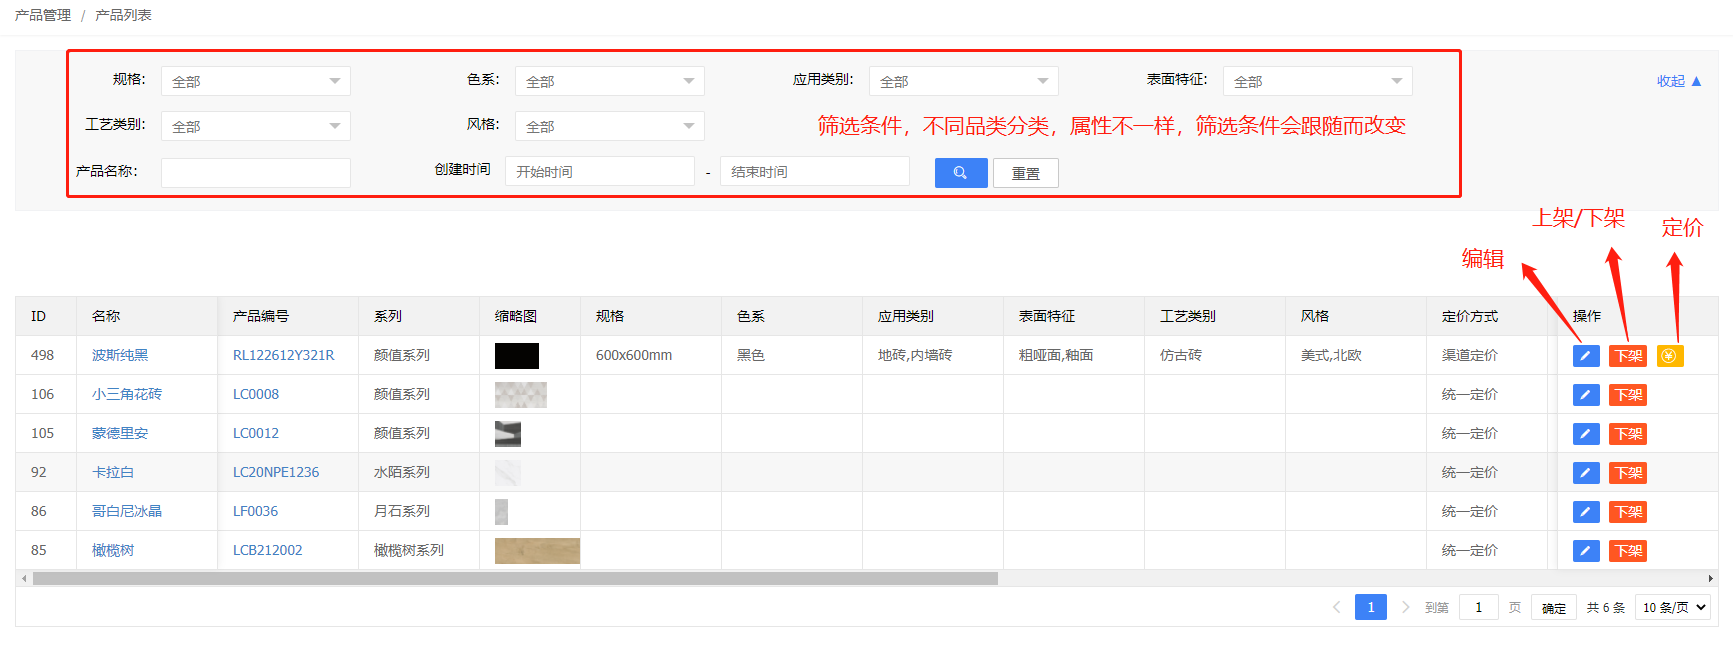1733x654 pixels.
Task: Click the table horizontal scrollbar
Action: [515, 578]
